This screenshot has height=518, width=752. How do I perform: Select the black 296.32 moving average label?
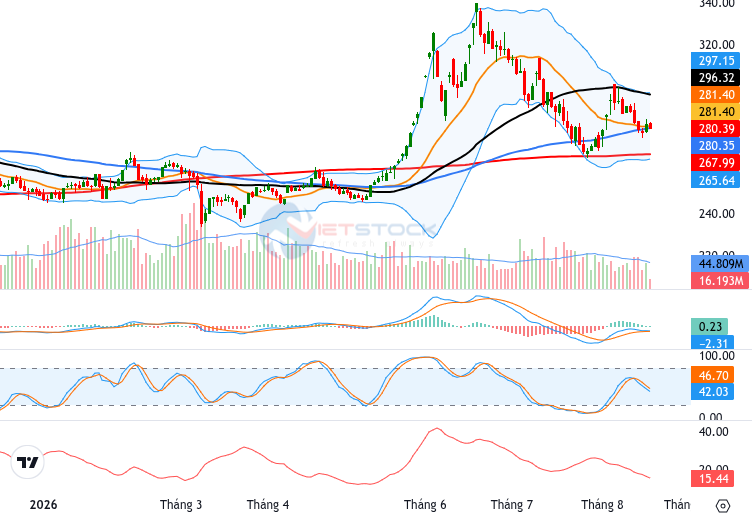716,77
